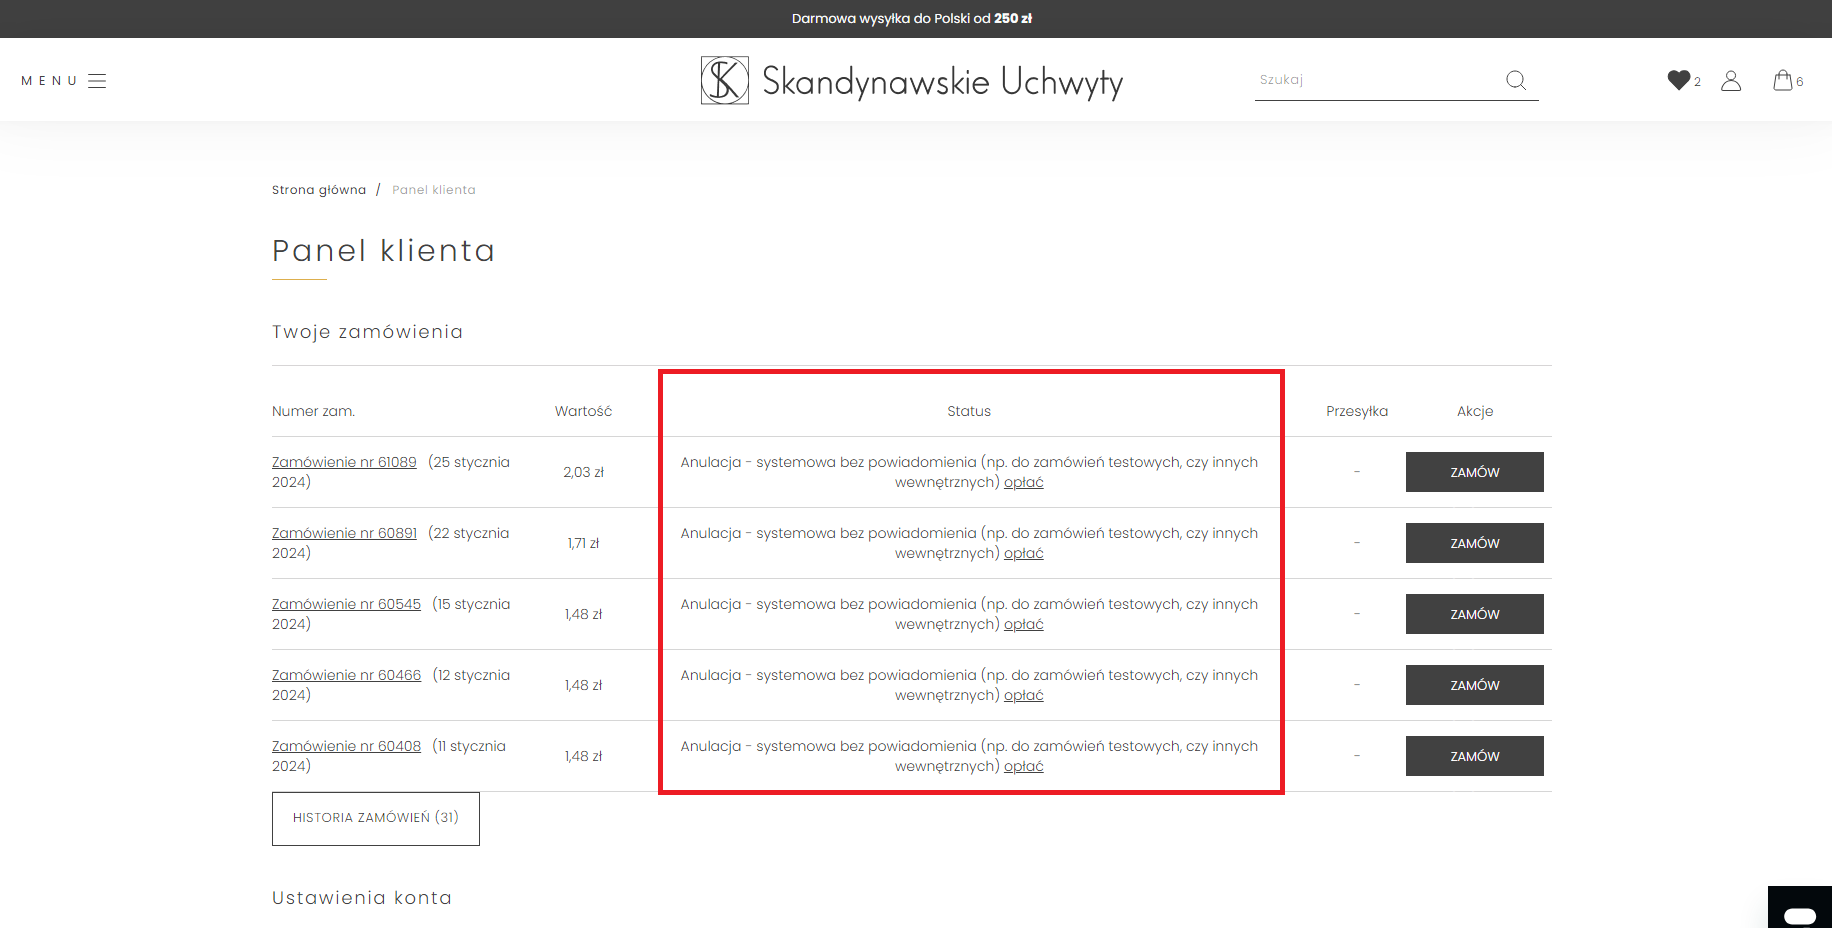This screenshot has height=928, width=1832.
Task: Open Zamówienie nr 60466
Action: coord(346,675)
